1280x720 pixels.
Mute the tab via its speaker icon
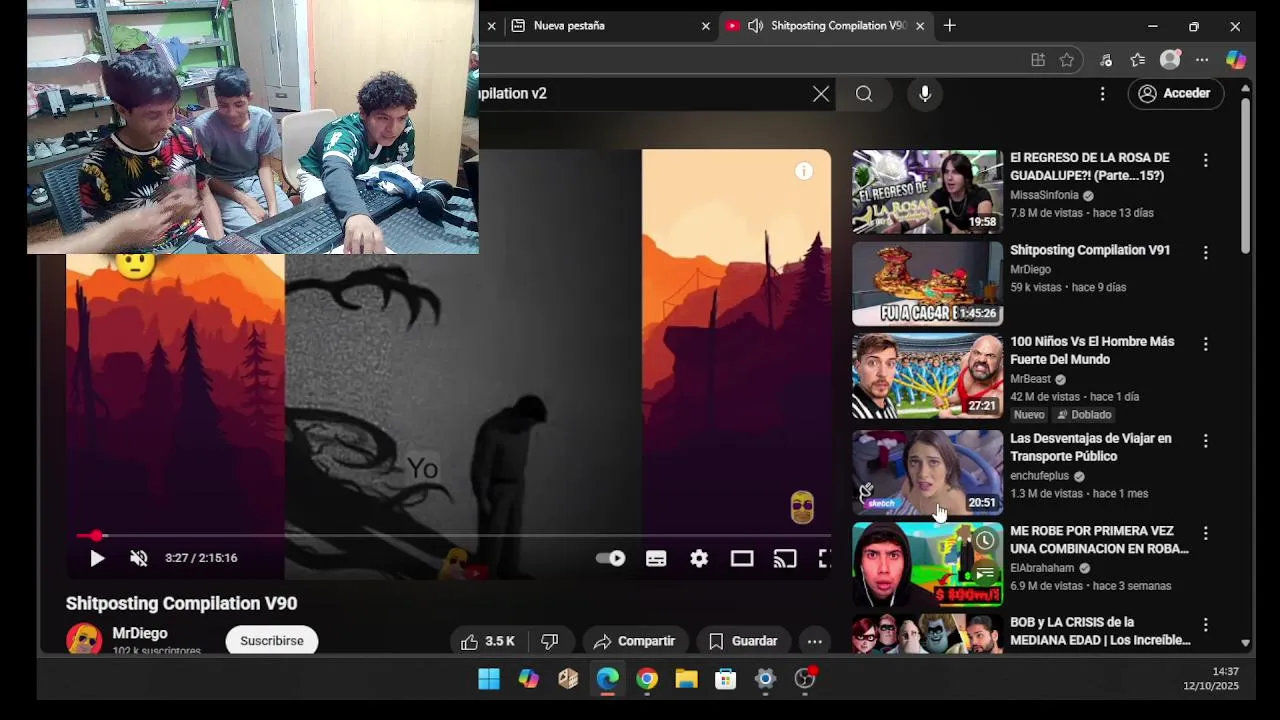coord(755,26)
